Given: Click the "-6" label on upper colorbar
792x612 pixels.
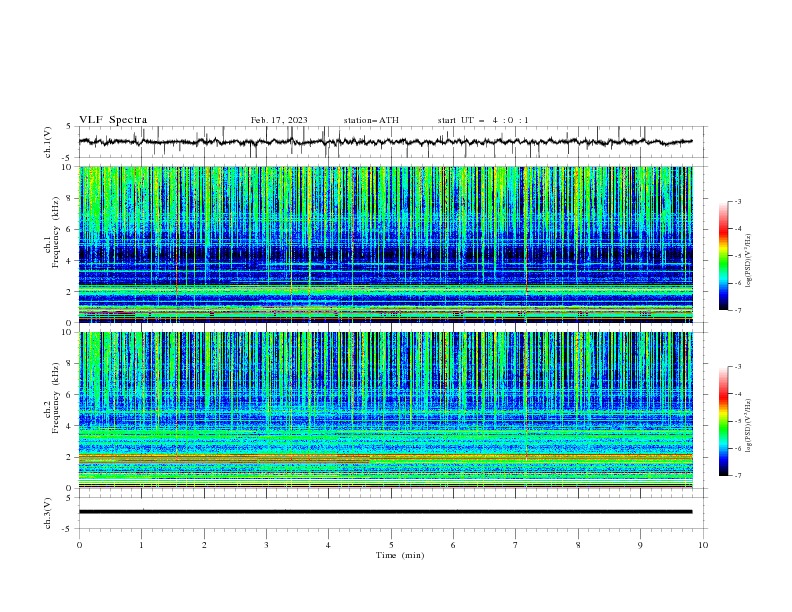Looking at the screenshot, I should tap(737, 283).
